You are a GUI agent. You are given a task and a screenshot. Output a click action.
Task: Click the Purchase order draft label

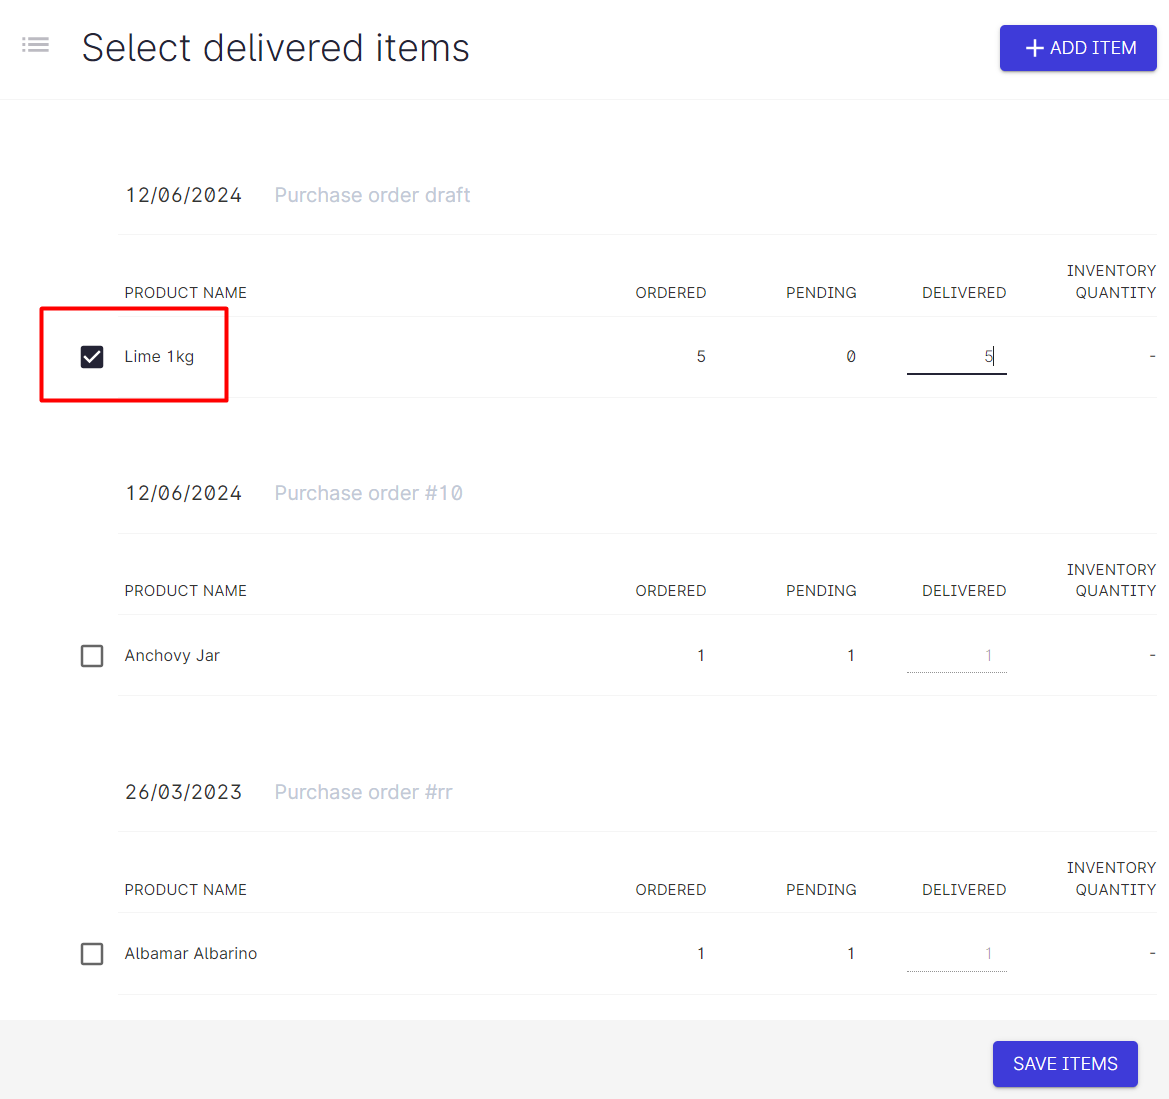click(372, 195)
